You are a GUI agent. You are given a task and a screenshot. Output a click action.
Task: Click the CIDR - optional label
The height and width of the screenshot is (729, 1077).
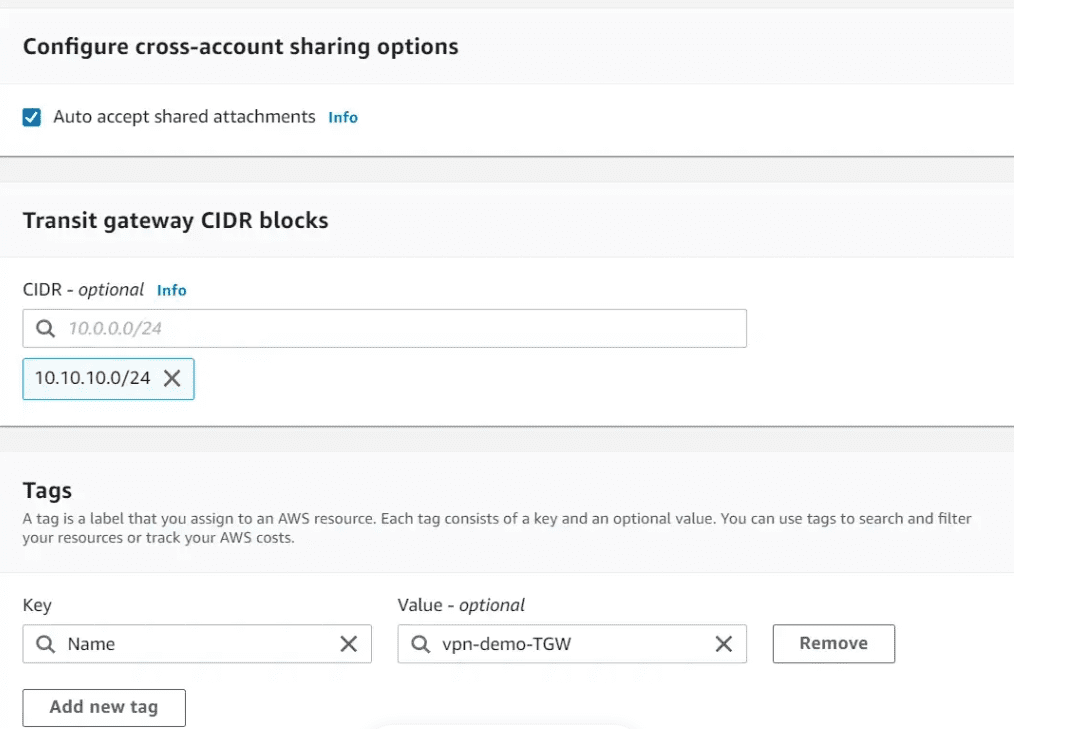pyautogui.click(x=83, y=290)
